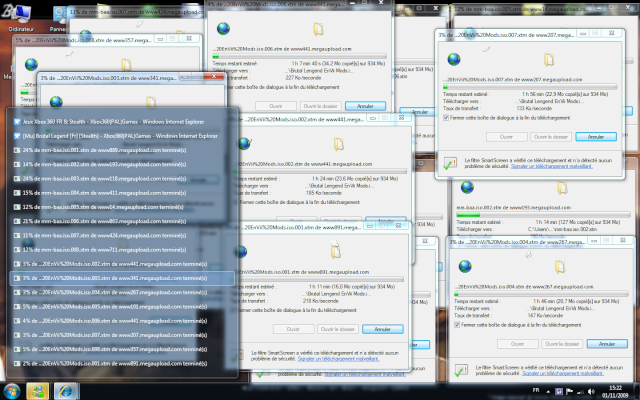Click the SmartScreen shield icon in the www207 dialog
This screenshot has height=400, width=640.
tap(450, 163)
